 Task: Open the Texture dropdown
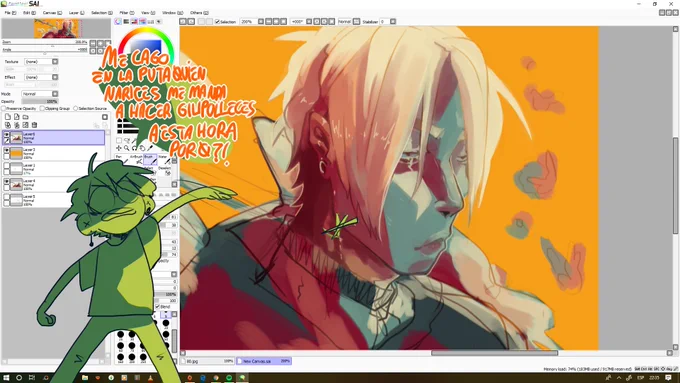pyautogui.click(x=41, y=62)
